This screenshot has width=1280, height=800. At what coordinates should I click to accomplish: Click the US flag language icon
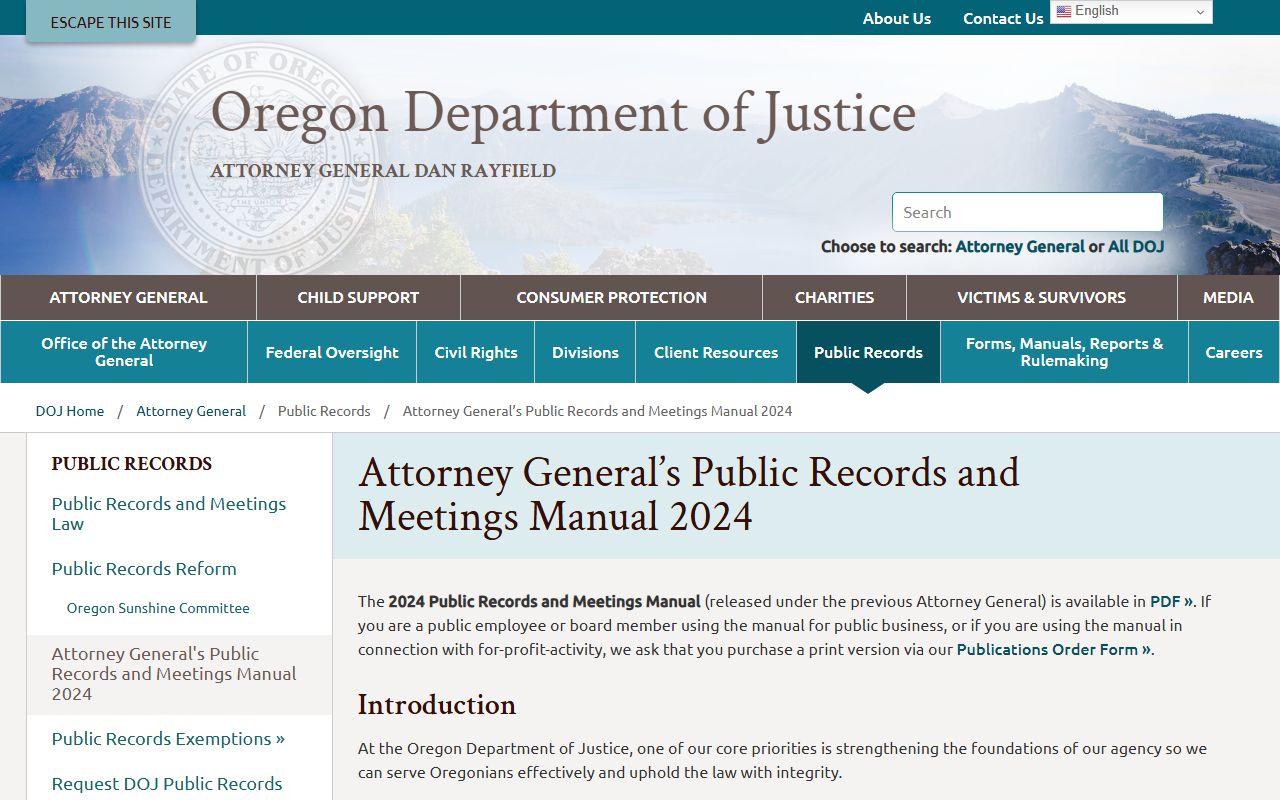pos(1064,11)
